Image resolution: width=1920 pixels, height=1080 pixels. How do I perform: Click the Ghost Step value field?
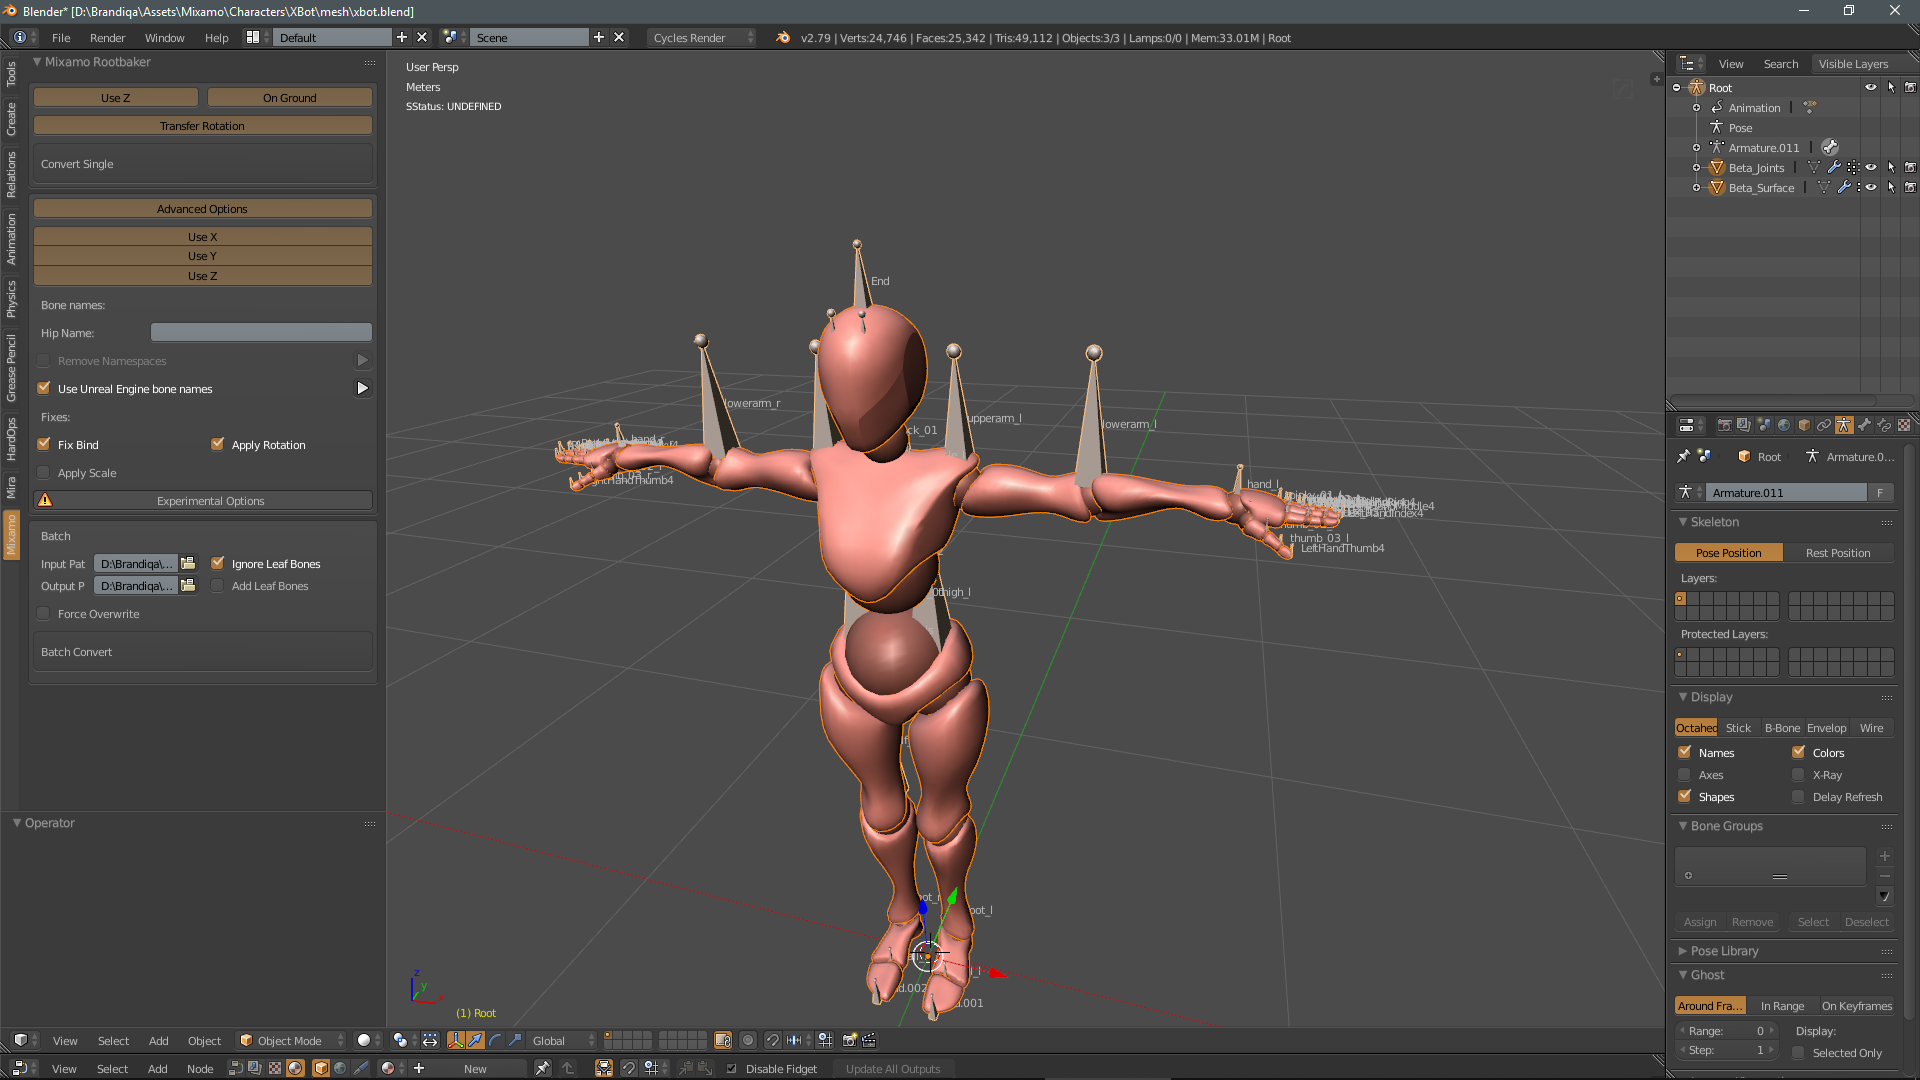click(1727, 1050)
